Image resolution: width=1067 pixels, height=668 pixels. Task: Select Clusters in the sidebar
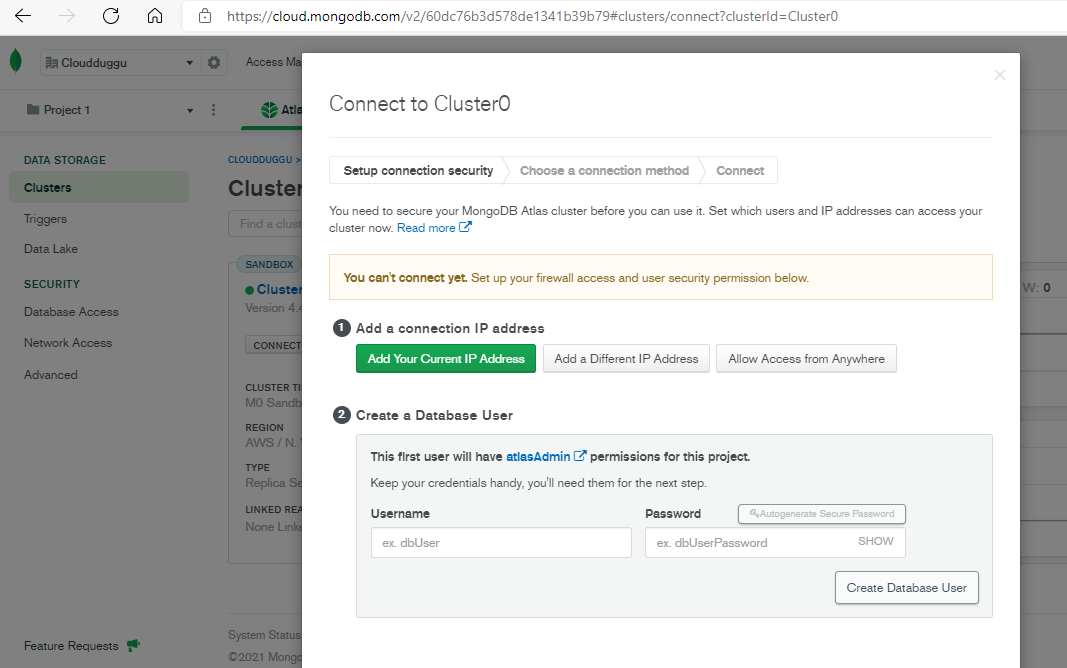tap(99, 187)
